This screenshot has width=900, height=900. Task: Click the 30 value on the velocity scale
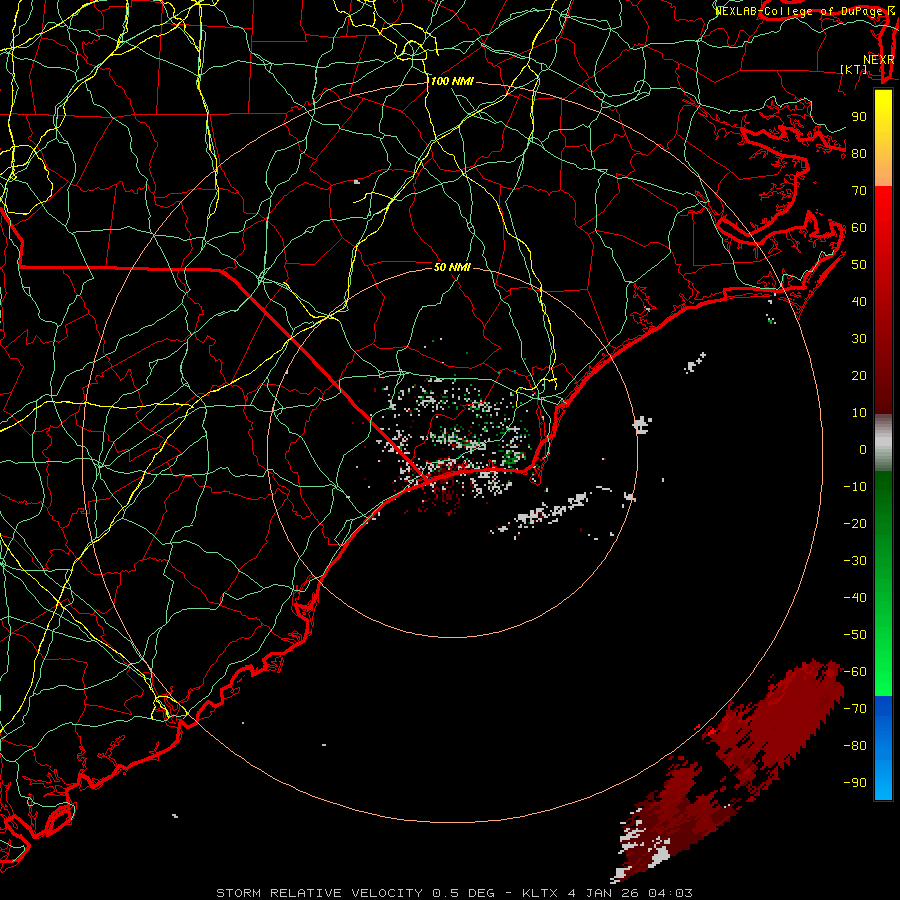859,339
